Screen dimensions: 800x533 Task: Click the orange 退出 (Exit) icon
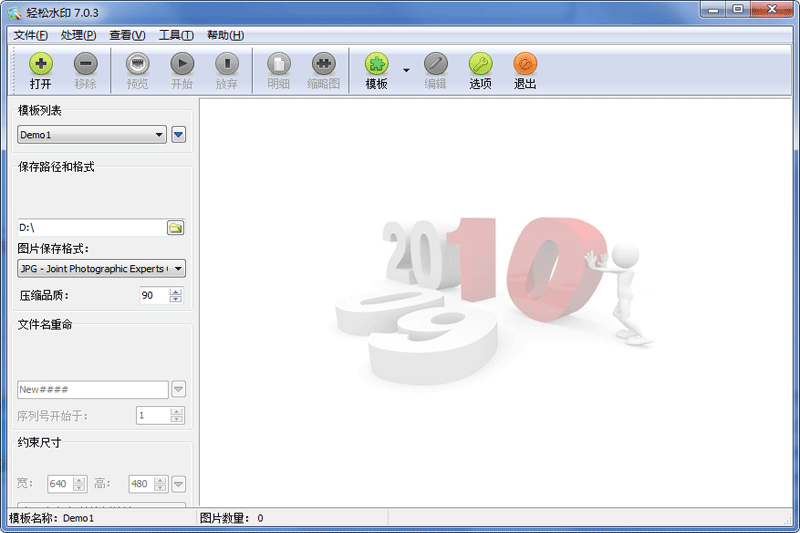point(525,64)
